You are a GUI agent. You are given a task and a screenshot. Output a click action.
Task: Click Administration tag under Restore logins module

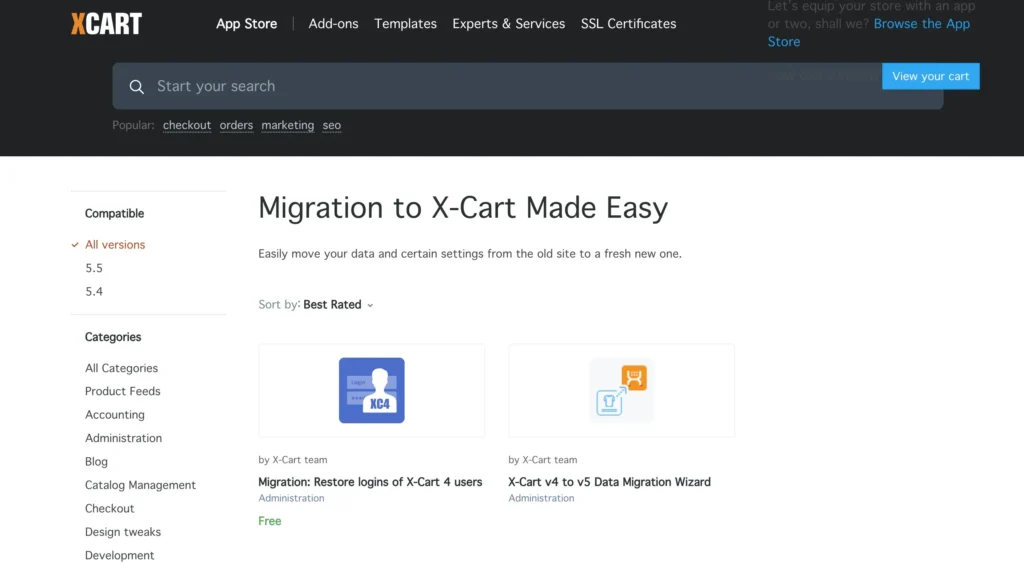click(291, 498)
